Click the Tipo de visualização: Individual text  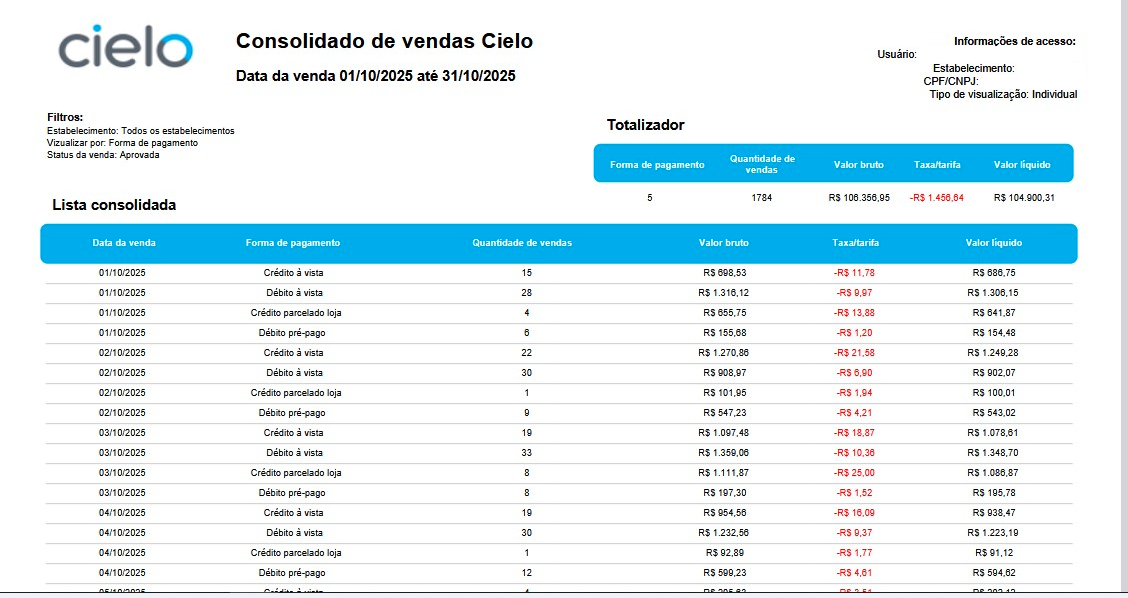1004,94
